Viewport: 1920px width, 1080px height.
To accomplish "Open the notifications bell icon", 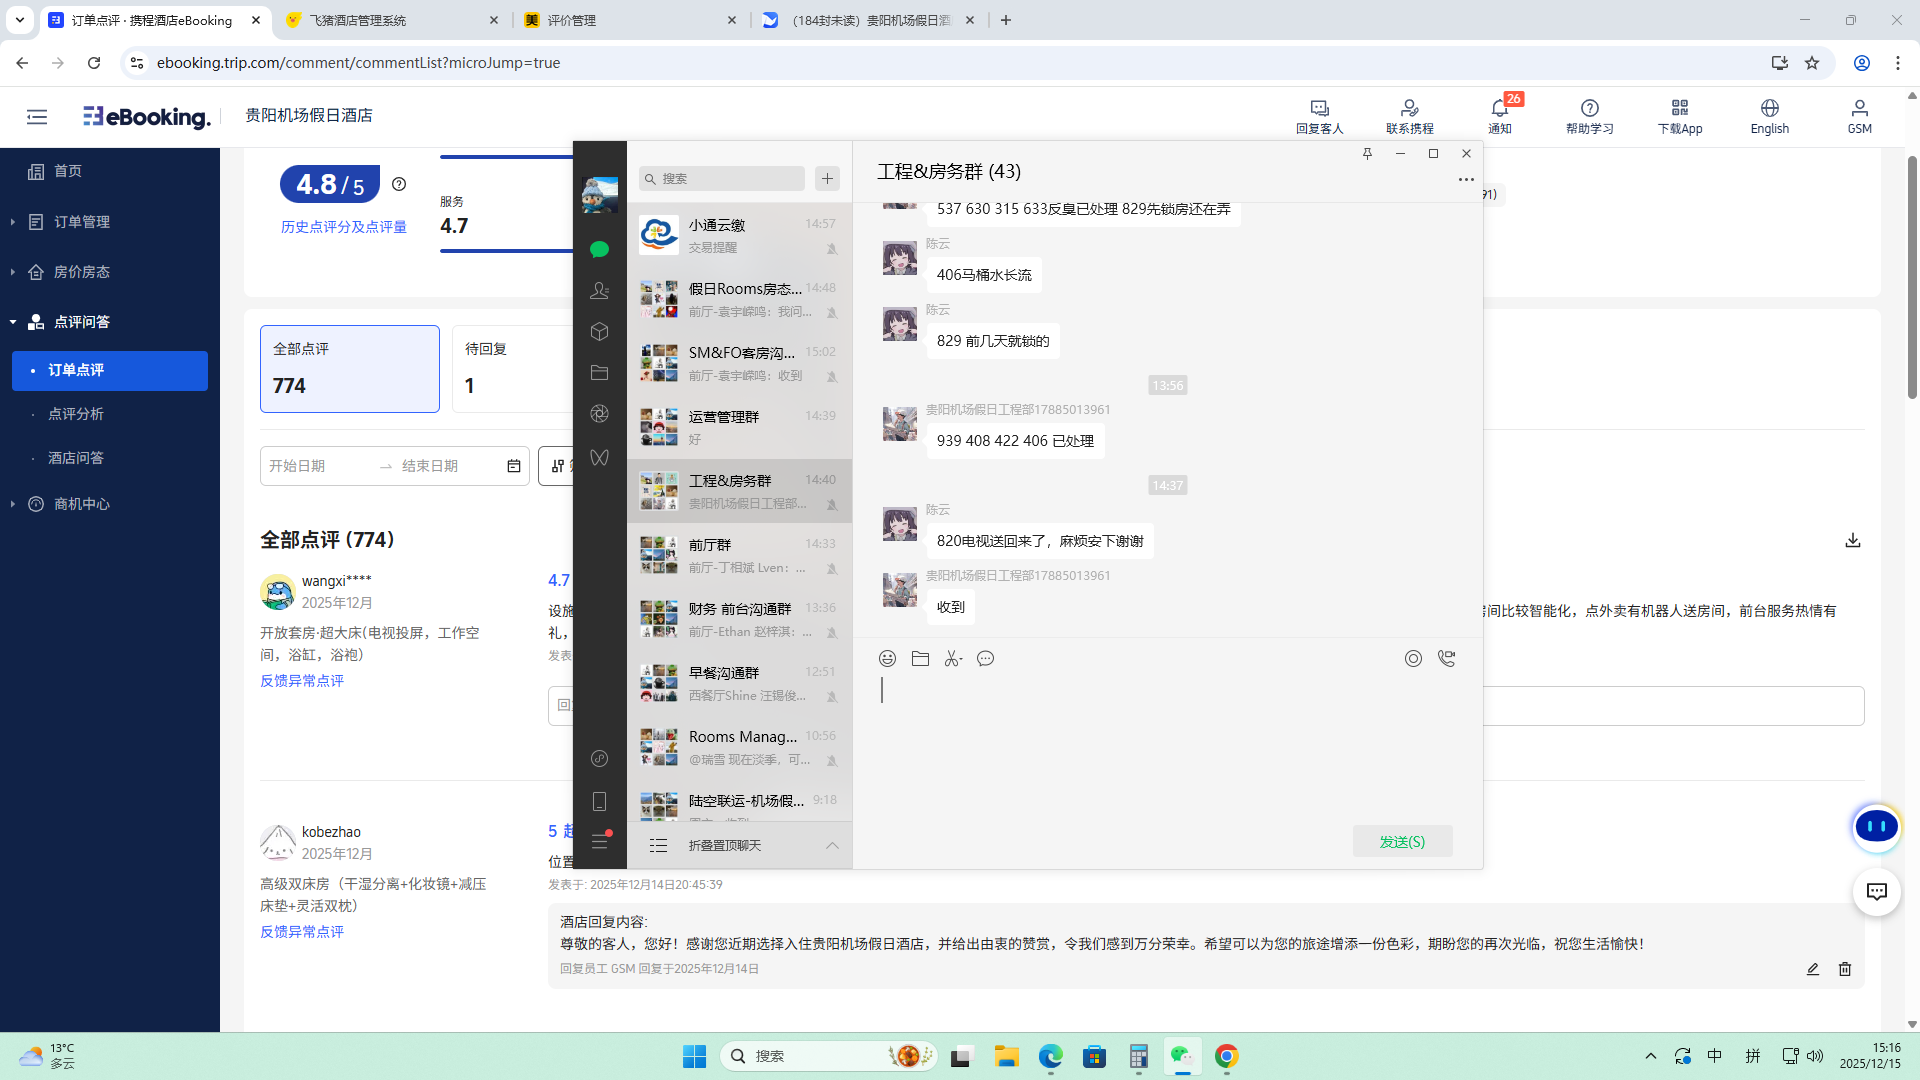I will pos(1499,108).
